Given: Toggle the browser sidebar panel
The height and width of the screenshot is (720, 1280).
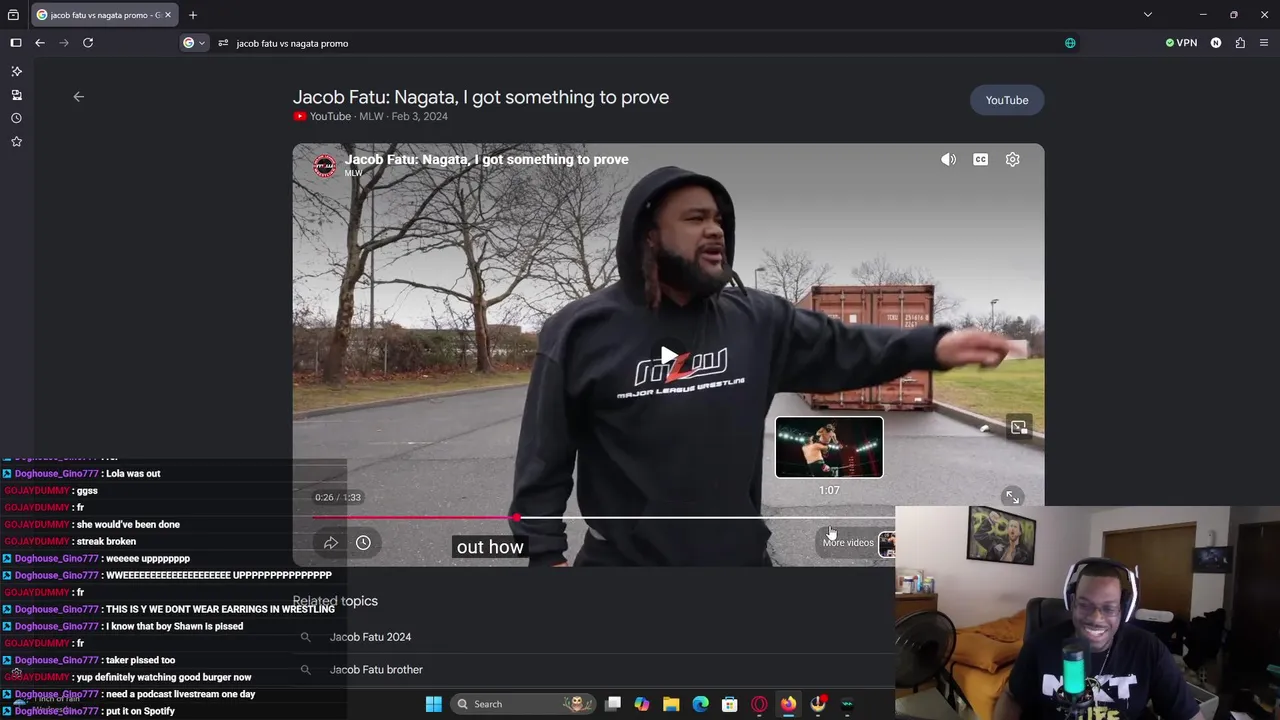Looking at the screenshot, I should coord(16,43).
